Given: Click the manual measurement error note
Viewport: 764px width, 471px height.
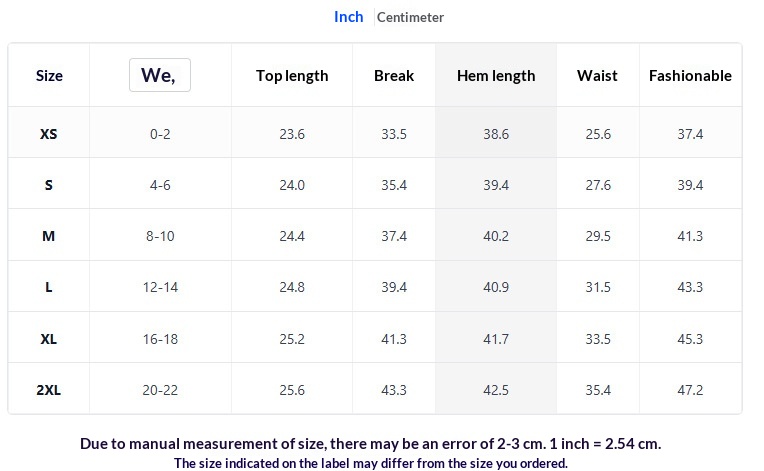Looking at the screenshot, I should click(x=370, y=444).
